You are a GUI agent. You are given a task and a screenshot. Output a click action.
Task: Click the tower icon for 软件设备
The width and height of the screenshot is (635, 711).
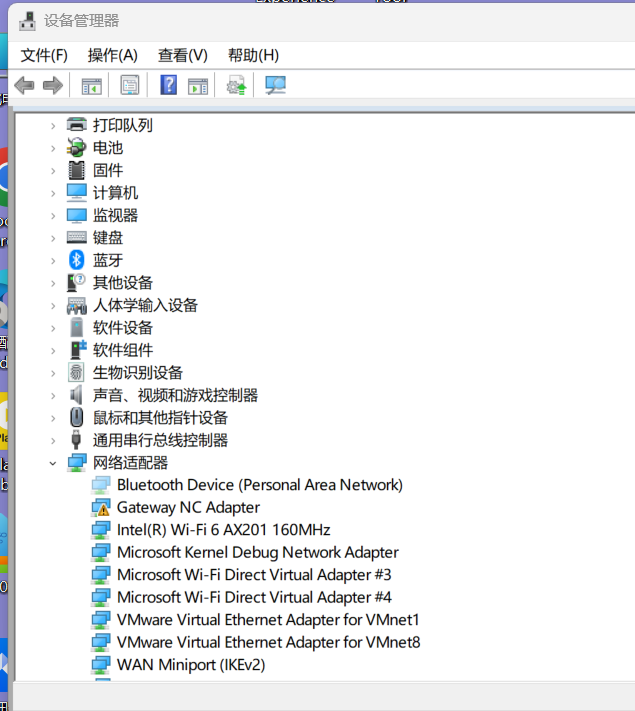point(77,327)
